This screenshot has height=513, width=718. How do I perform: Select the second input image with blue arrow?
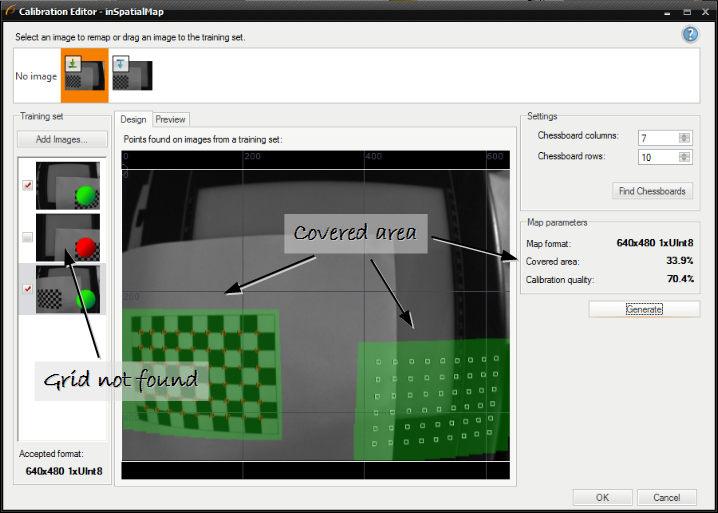point(132,75)
